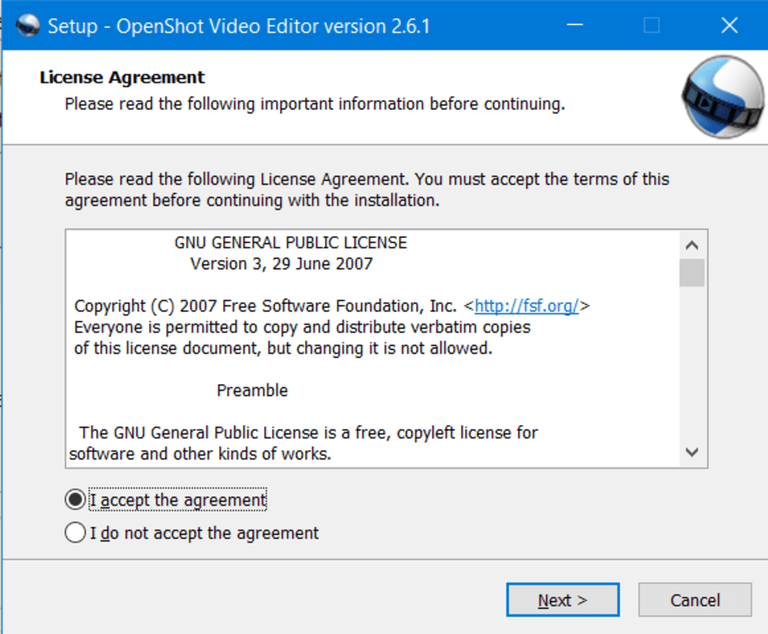
Task: Click 'The GNU General Public License is' line
Action: (309, 433)
